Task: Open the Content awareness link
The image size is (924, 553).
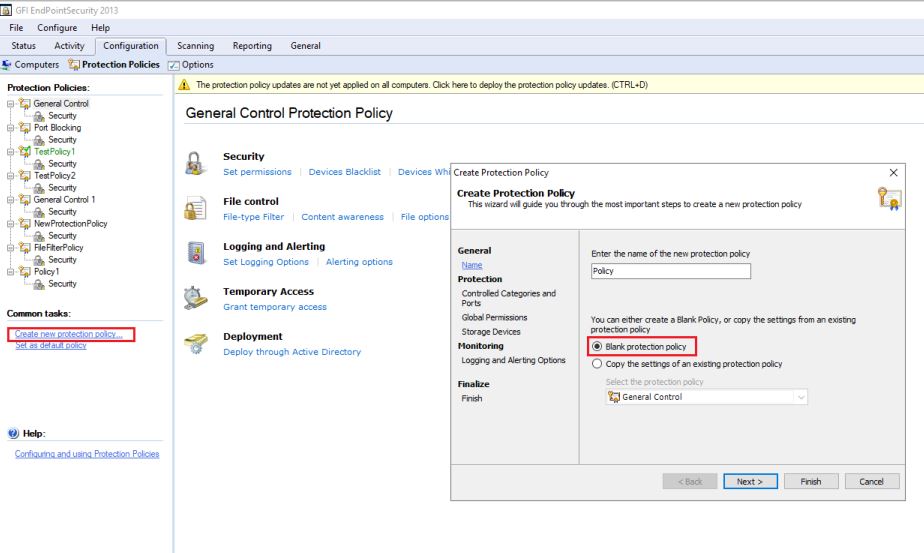Action: pyautogui.click(x=342, y=217)
